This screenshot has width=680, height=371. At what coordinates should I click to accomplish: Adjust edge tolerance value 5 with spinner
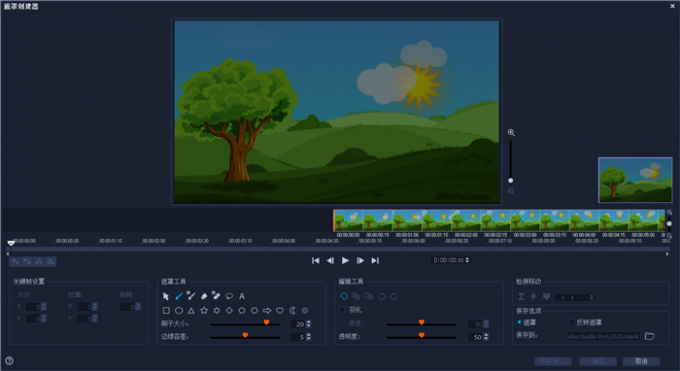coord(309,337)
